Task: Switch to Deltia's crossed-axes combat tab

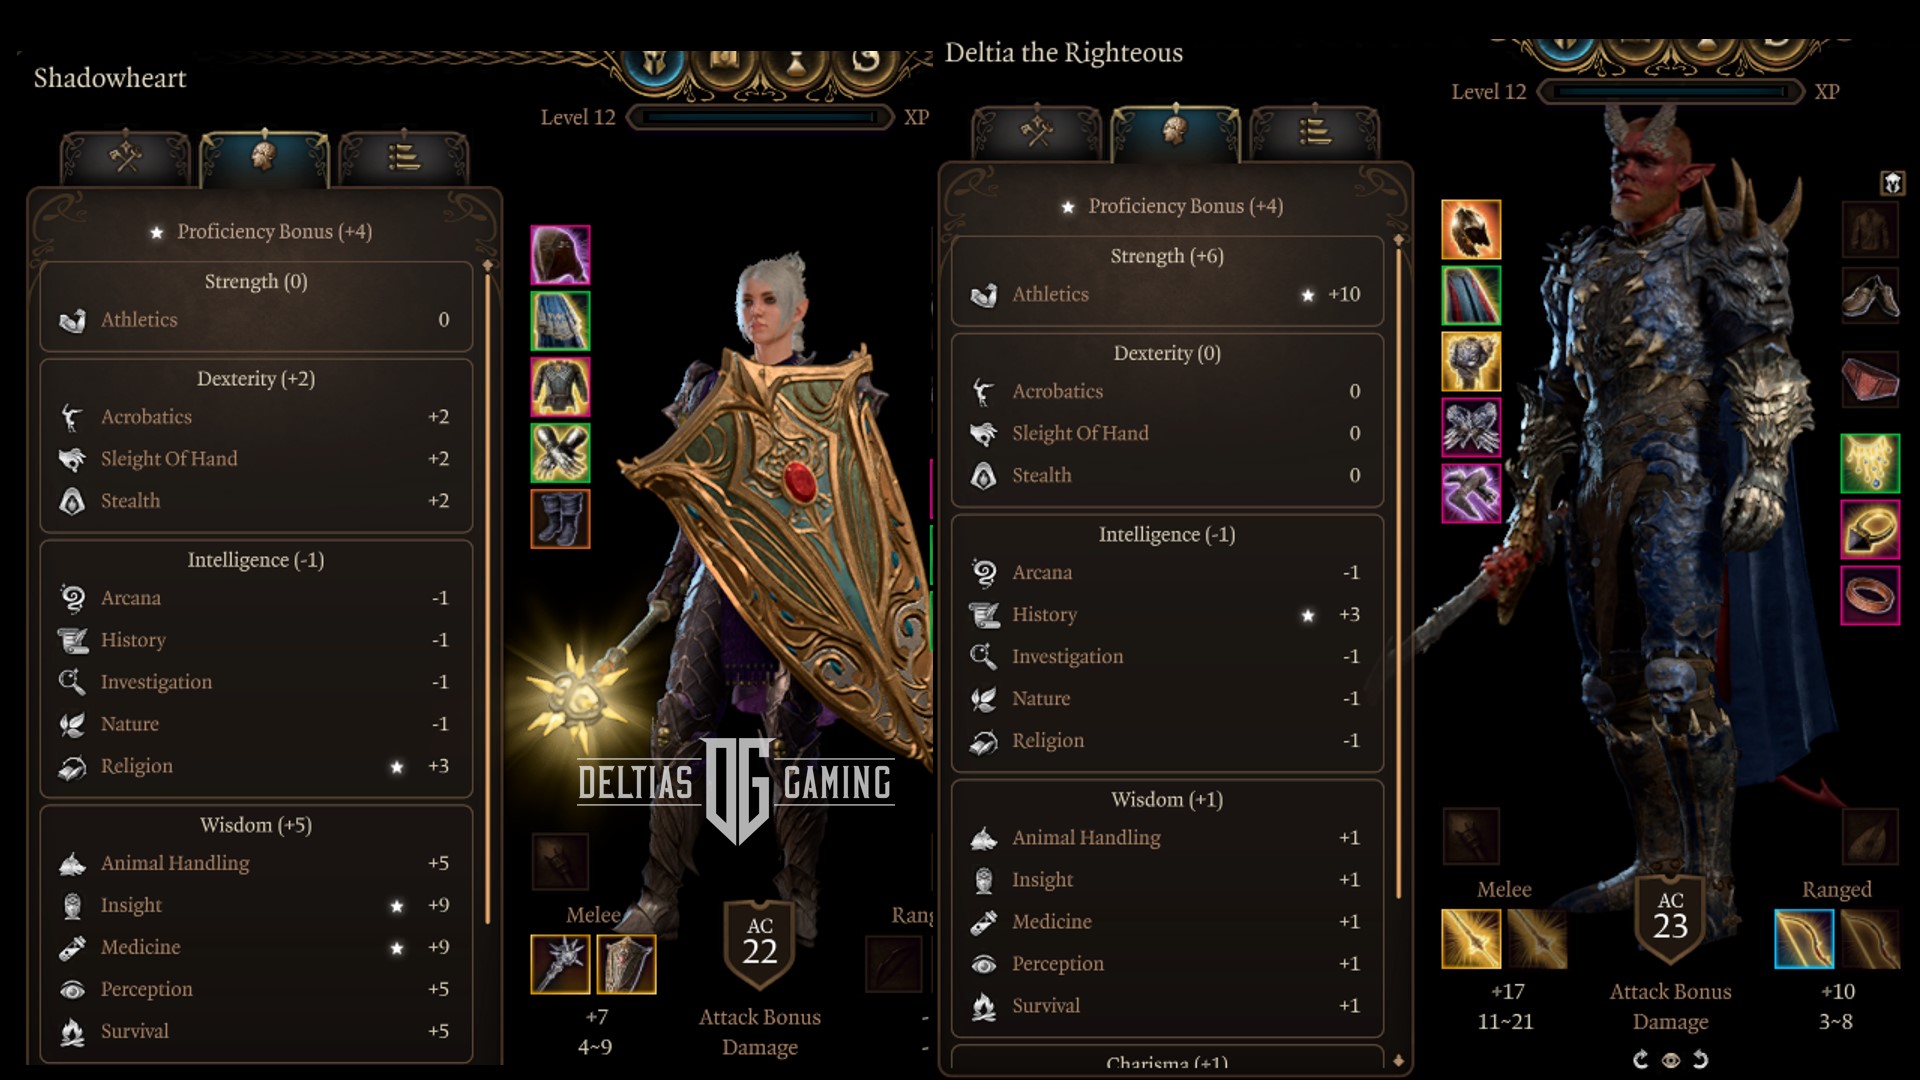Action: click(x=1036, y=131)
